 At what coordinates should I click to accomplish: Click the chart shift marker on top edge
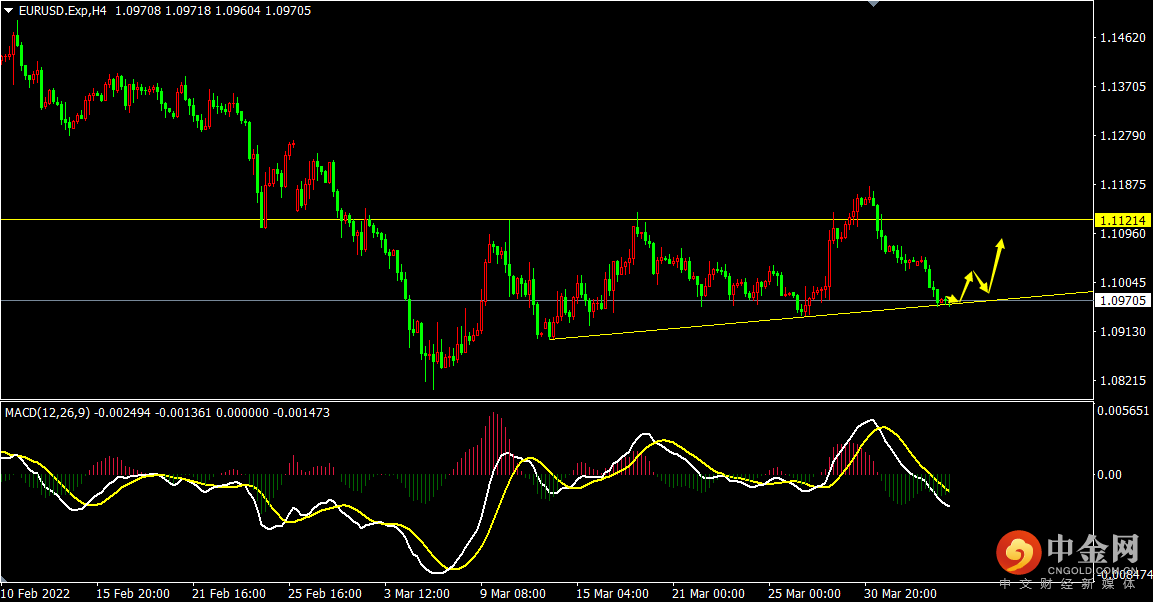(873, 4)
